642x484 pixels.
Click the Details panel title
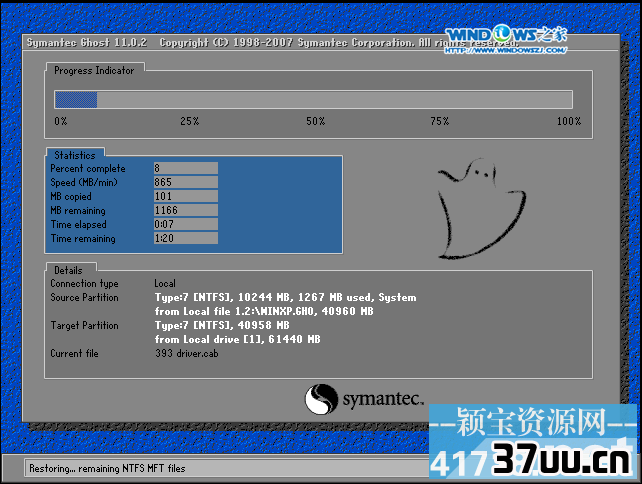point(68,270)
